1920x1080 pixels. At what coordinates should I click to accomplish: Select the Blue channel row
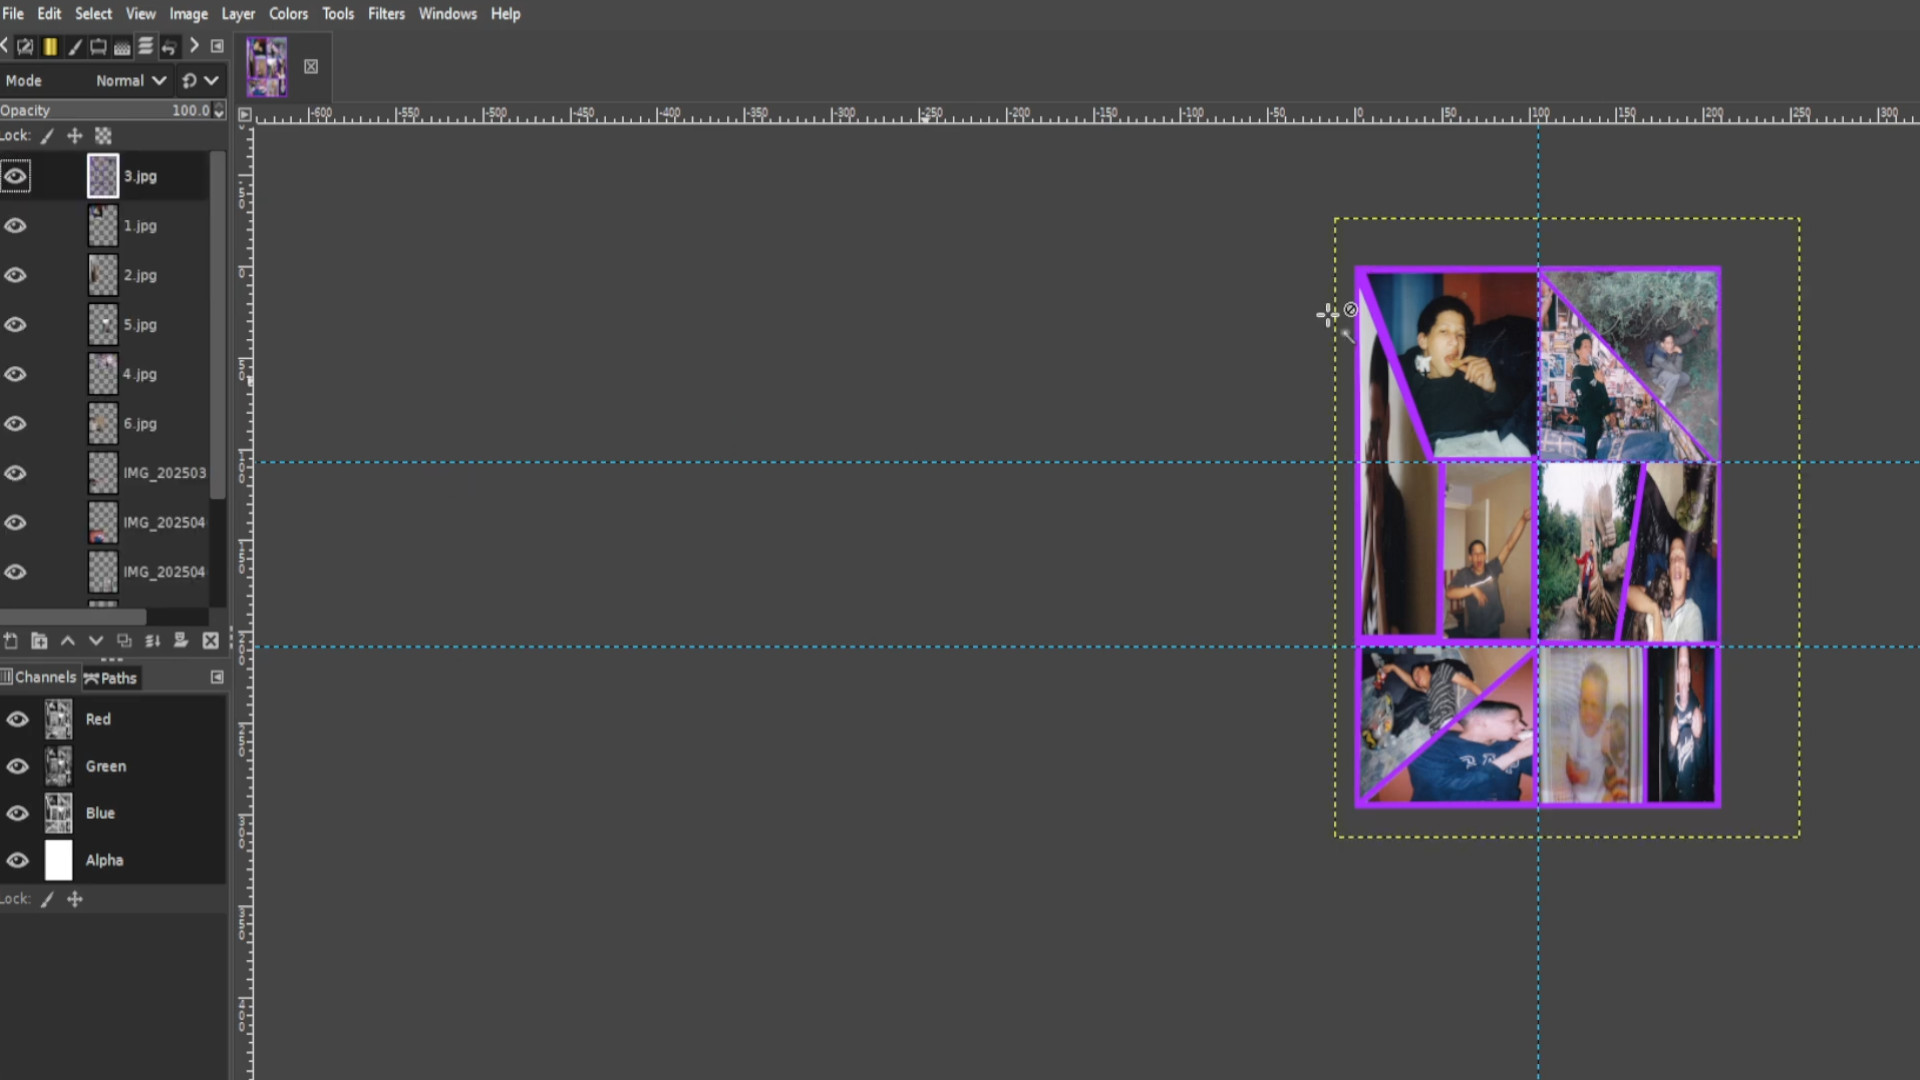pos(113,814)
